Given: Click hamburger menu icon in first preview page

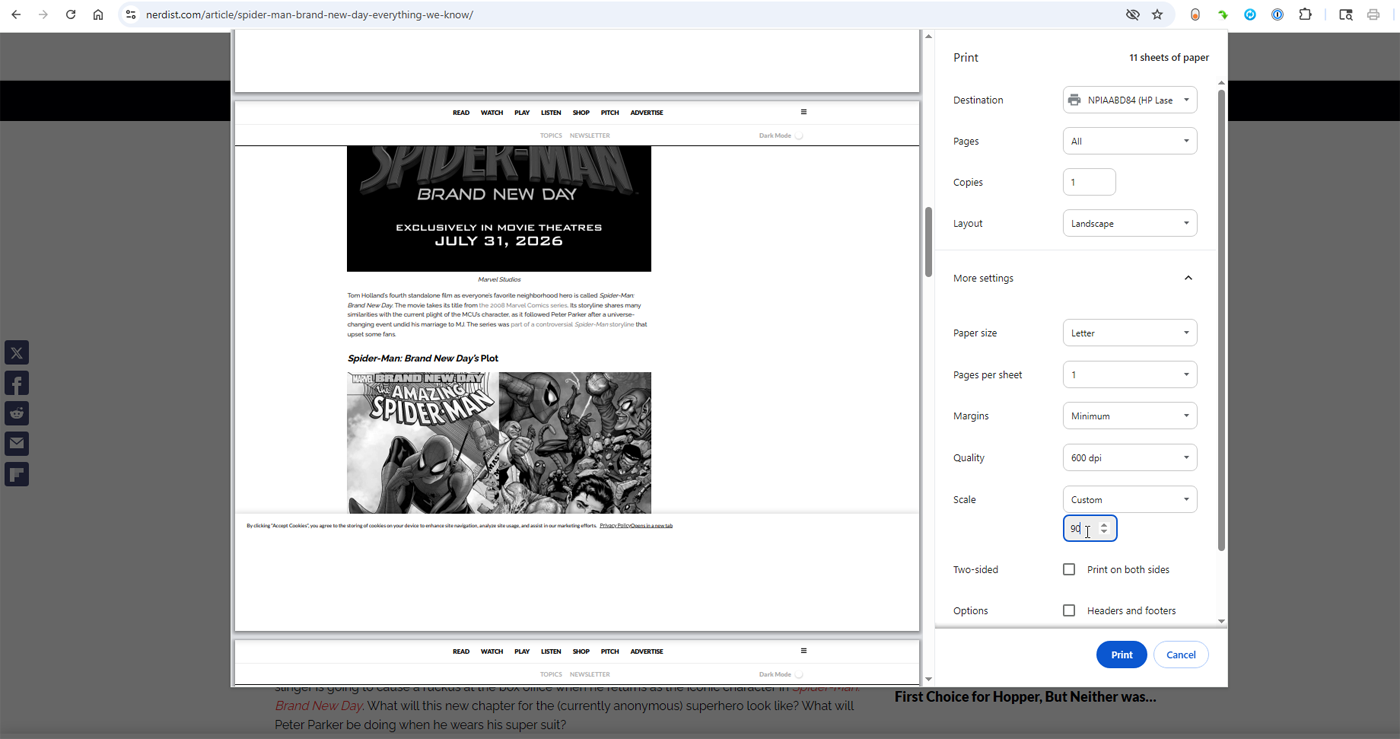Looking at the screenshot, I should [x=803, y=112].
